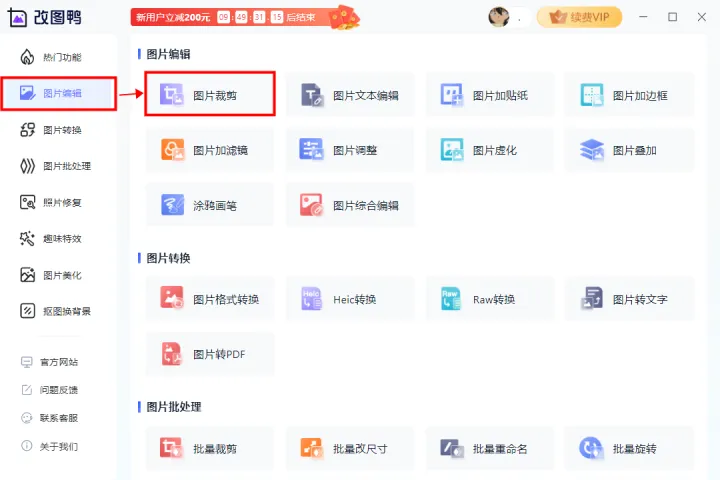The image size is (720, 480).
Task: Select 批量重命名 batch rename icon
Action: 452,448
